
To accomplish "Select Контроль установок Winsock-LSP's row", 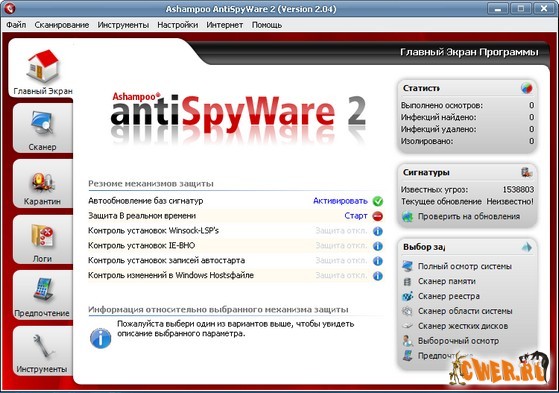I will point(236,231).
